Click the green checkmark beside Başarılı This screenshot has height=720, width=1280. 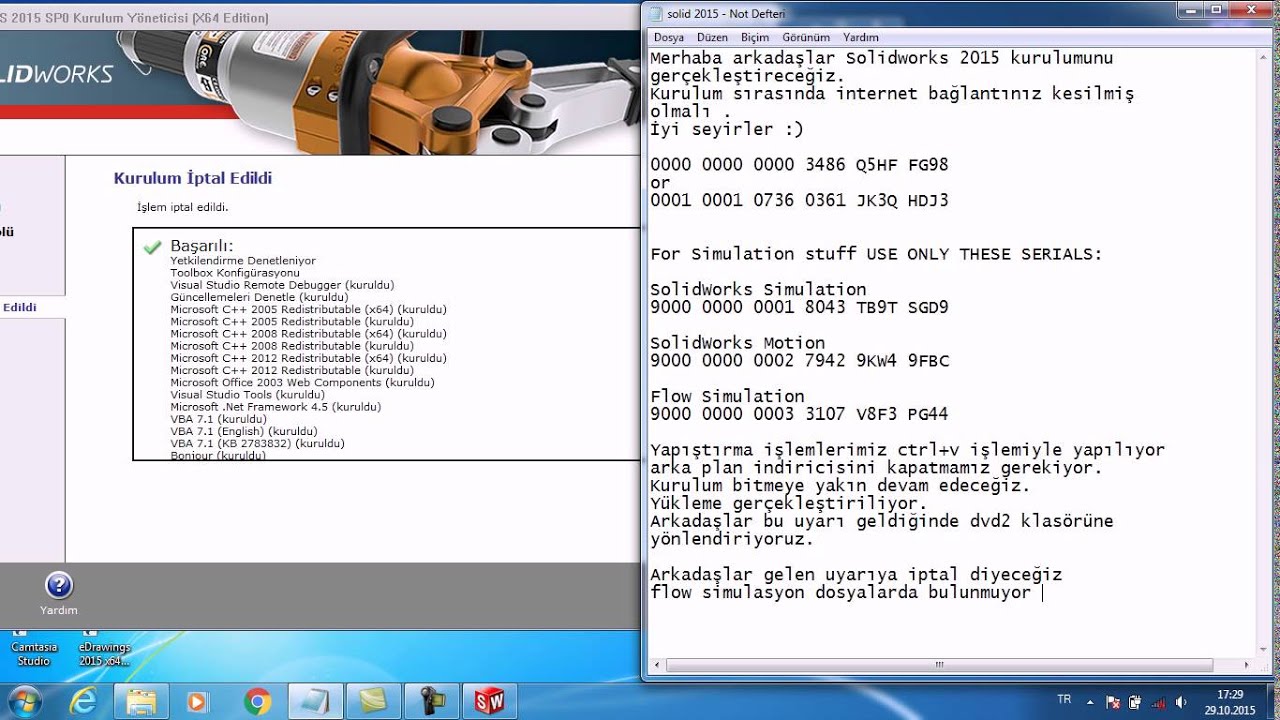(152, 246)
